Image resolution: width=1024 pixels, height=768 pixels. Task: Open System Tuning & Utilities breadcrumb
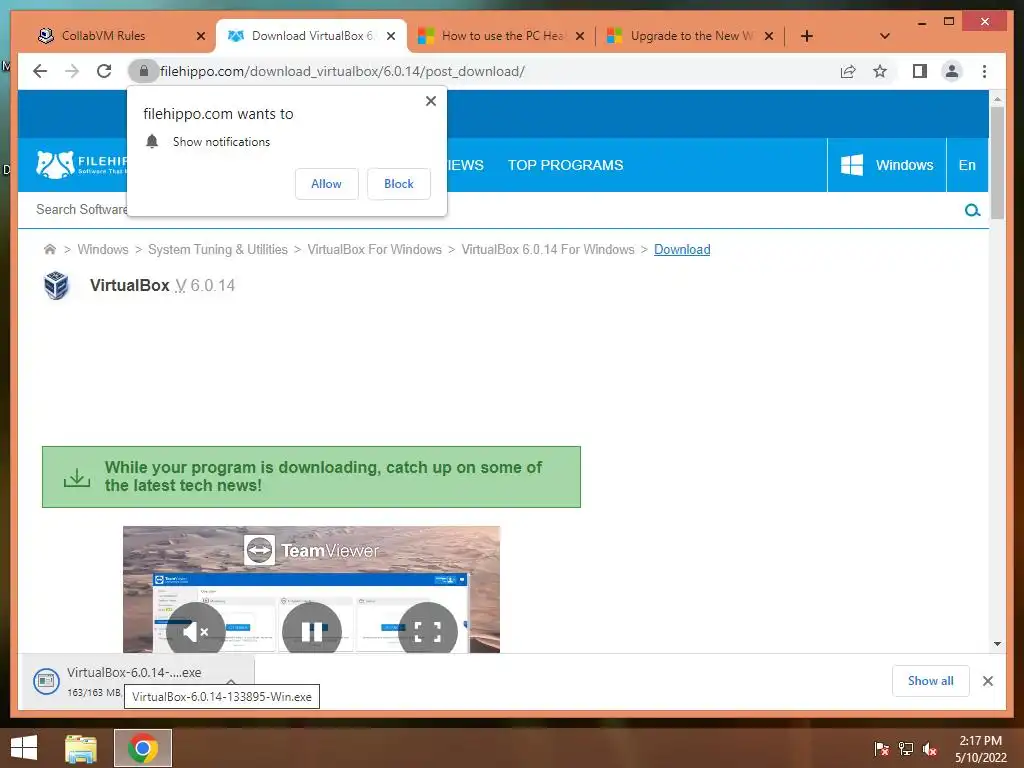point(217,249)
